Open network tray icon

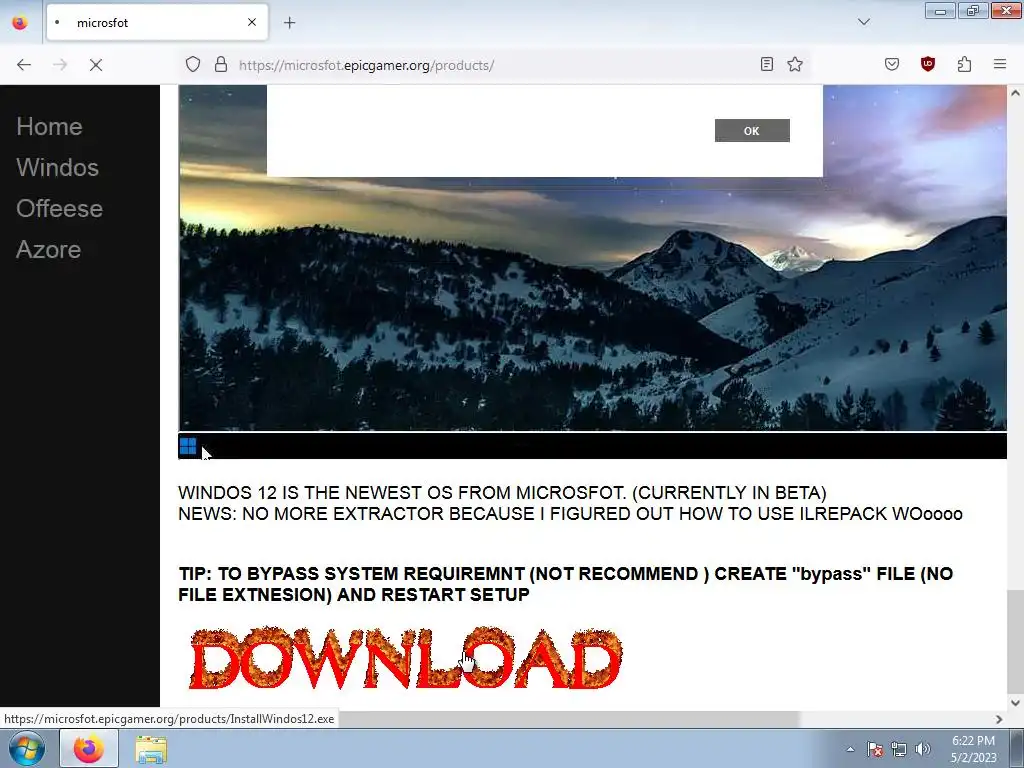(x=899, y=749)
